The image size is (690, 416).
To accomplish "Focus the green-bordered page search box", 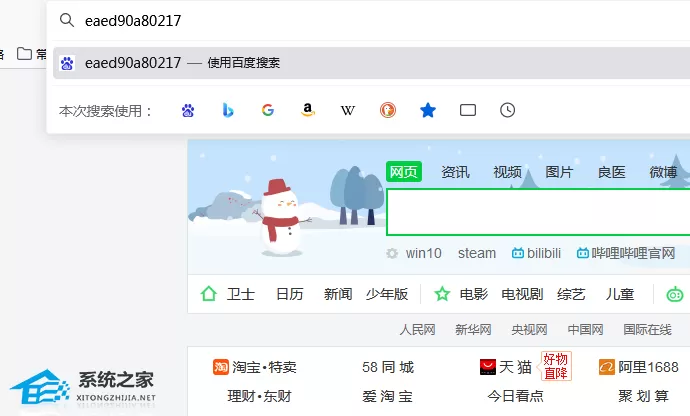I will click(538, 212).
